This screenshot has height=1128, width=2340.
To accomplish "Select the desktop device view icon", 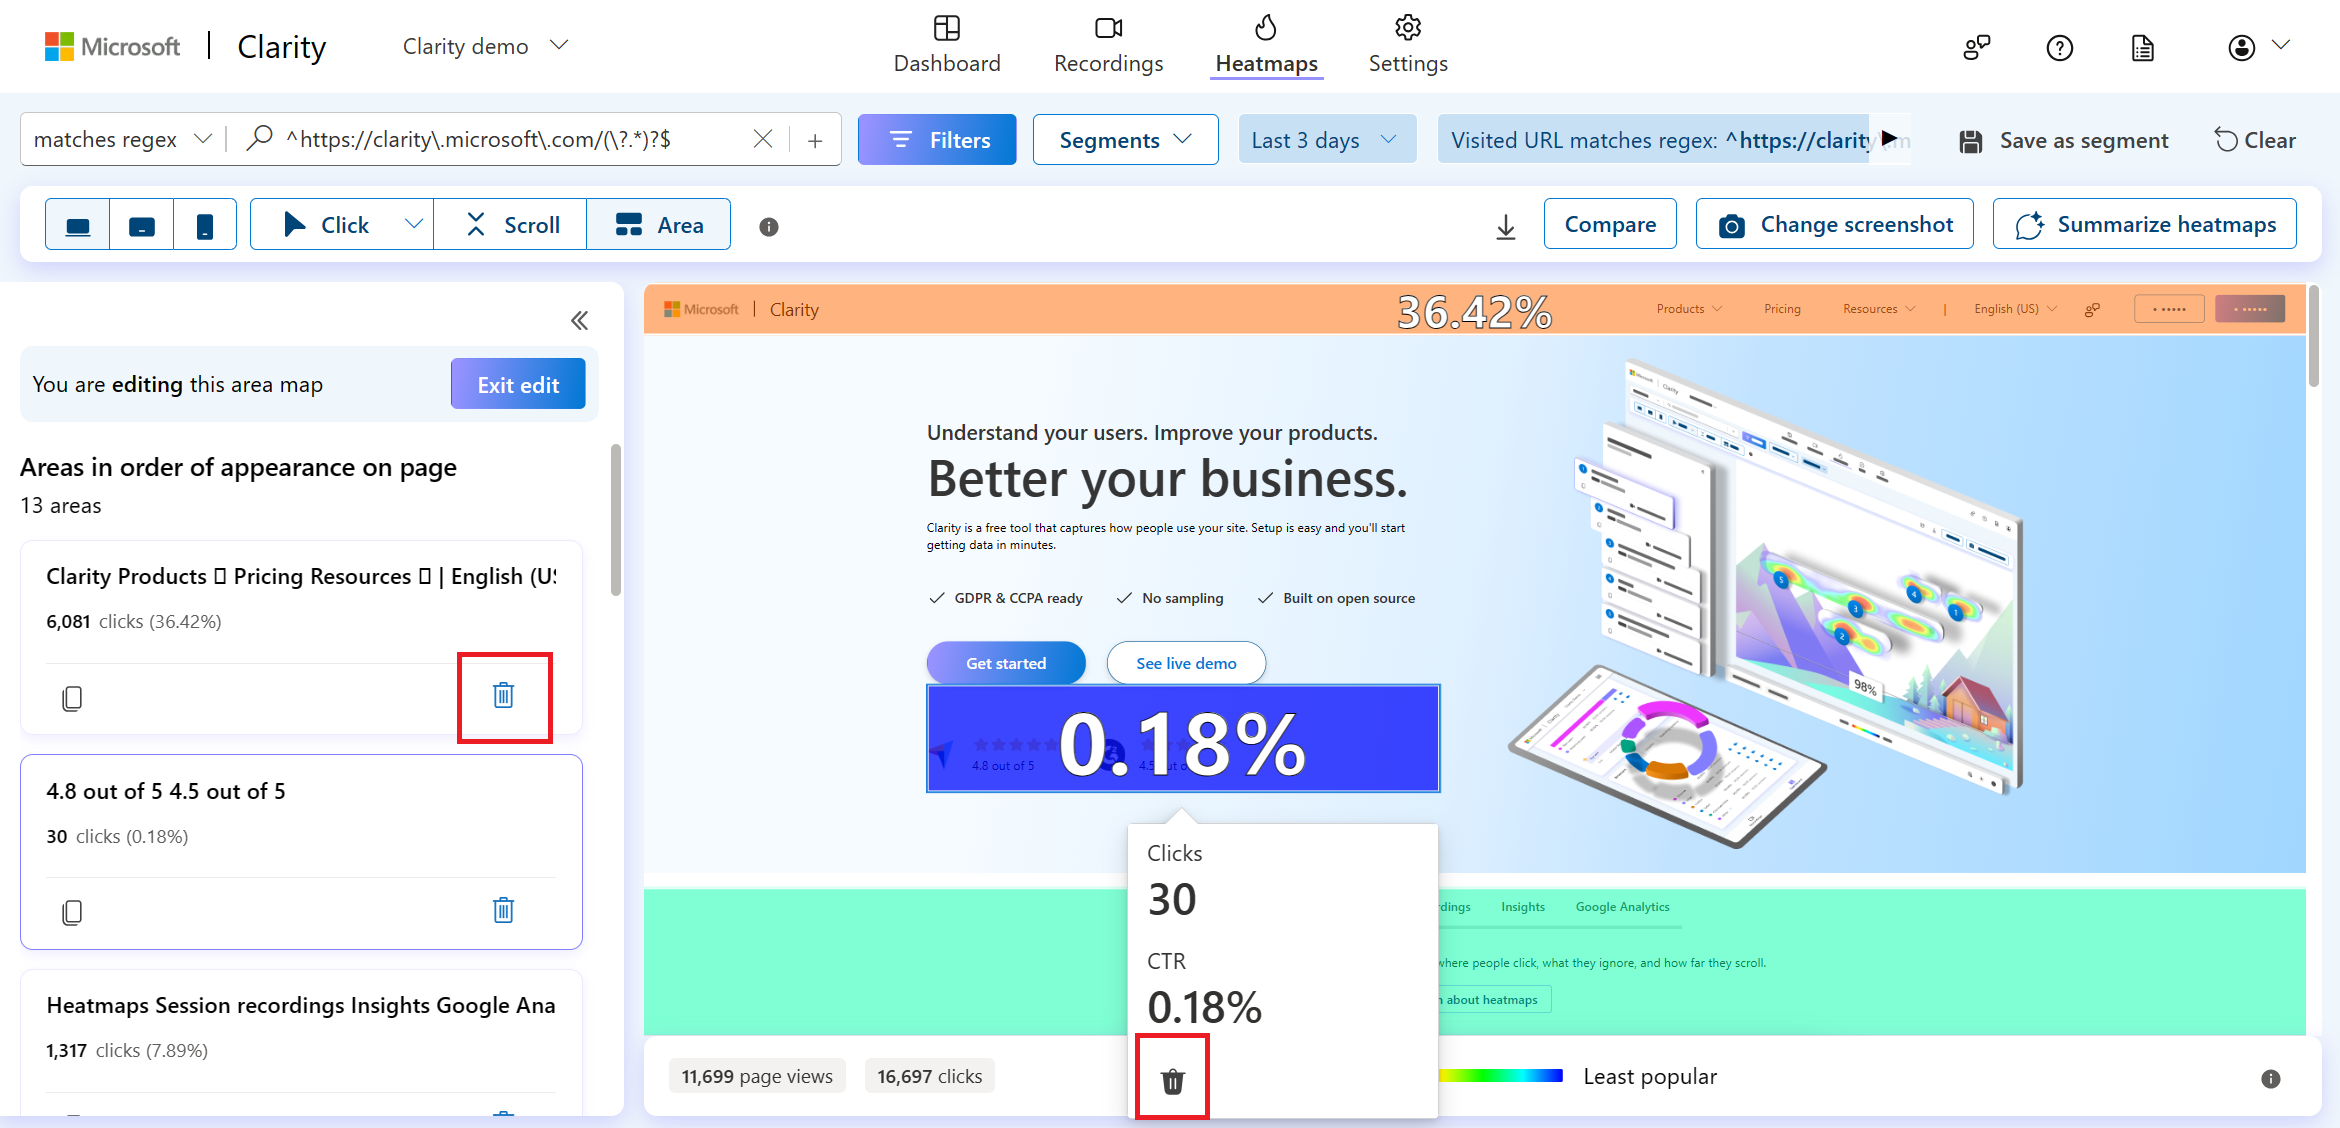I will pyautogui.click(x=78, y=226).
